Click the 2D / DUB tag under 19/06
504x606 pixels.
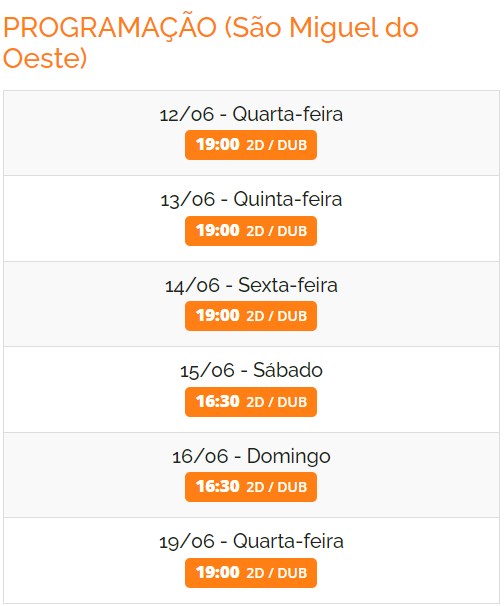click(x=277, y=573)
